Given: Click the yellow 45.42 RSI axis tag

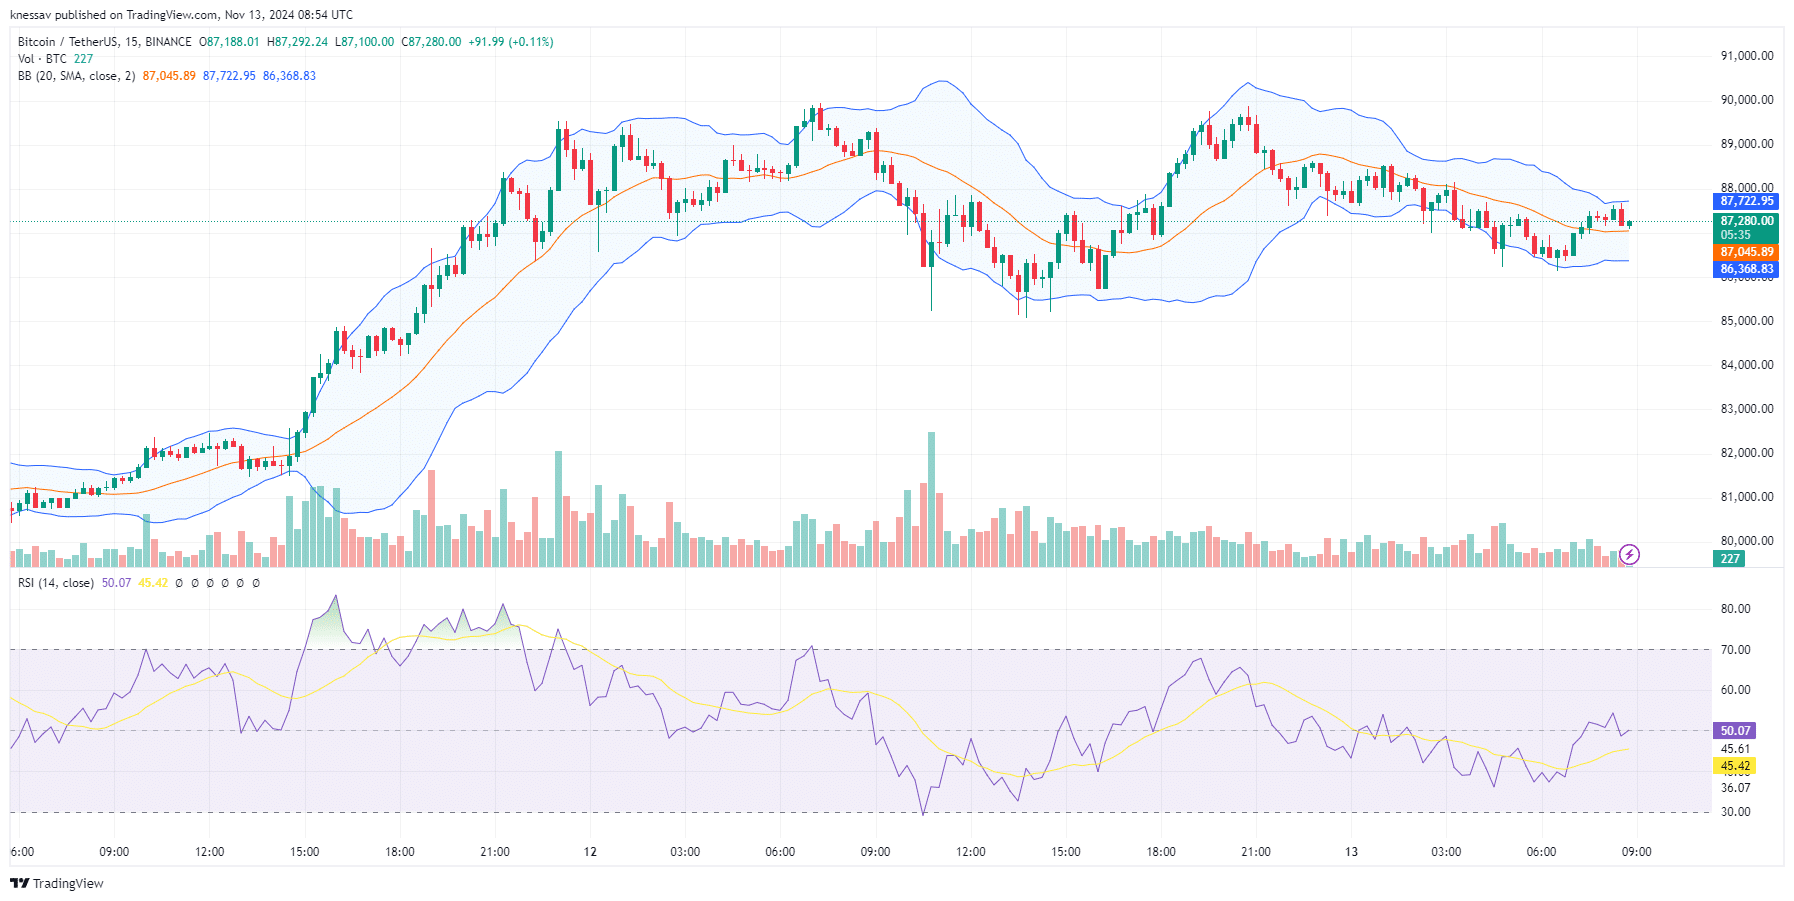Looking at the screenshot, I should (1735, 766).
